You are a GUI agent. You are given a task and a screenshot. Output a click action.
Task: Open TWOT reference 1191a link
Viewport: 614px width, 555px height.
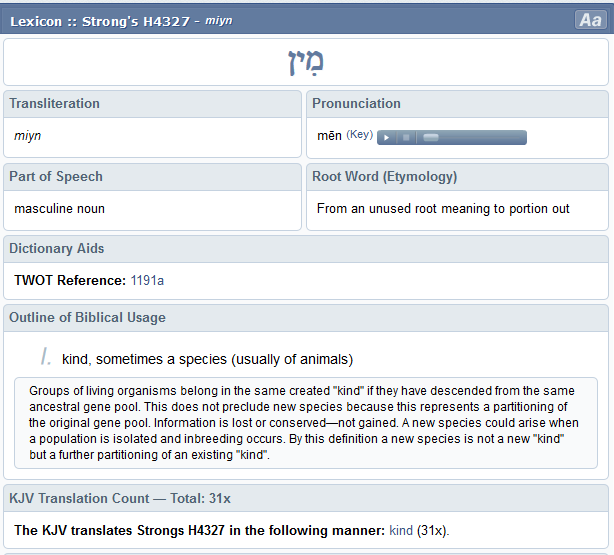pyautogui.click(x=147, y=281)
